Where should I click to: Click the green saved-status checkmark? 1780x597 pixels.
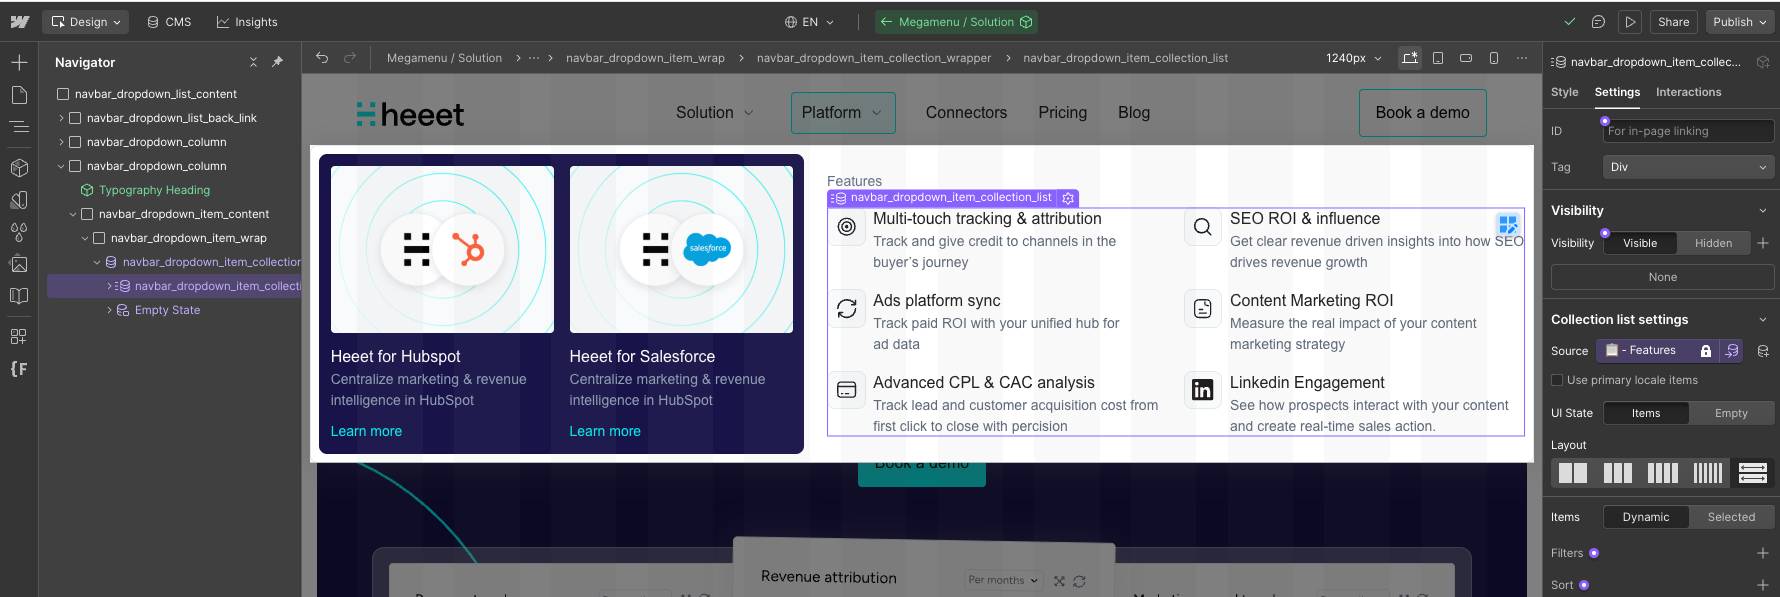1570,22
